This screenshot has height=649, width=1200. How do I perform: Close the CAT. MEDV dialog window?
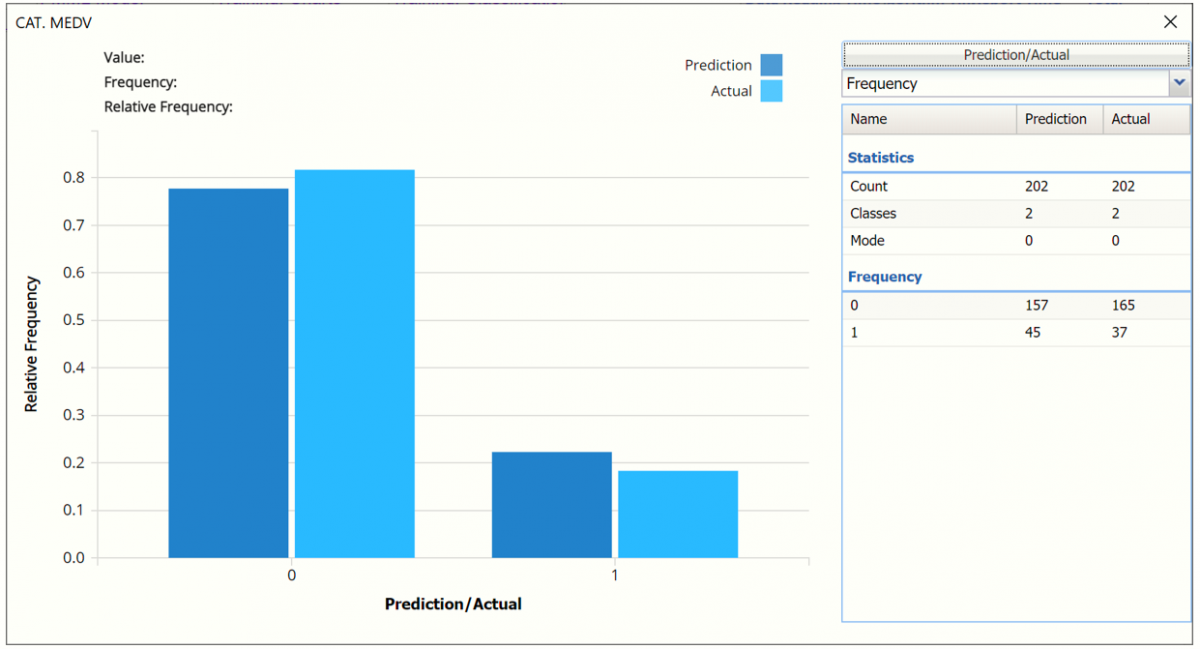coord(1170,22)
